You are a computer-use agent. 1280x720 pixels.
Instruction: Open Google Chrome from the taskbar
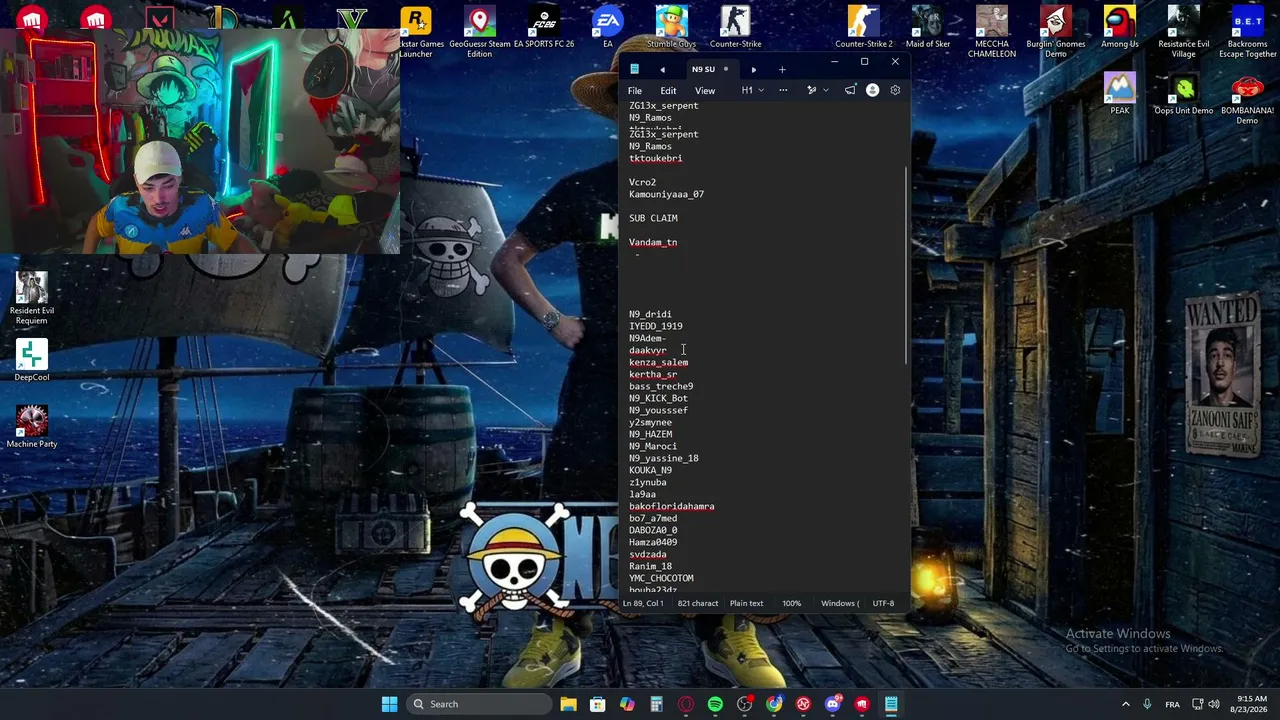774,704
